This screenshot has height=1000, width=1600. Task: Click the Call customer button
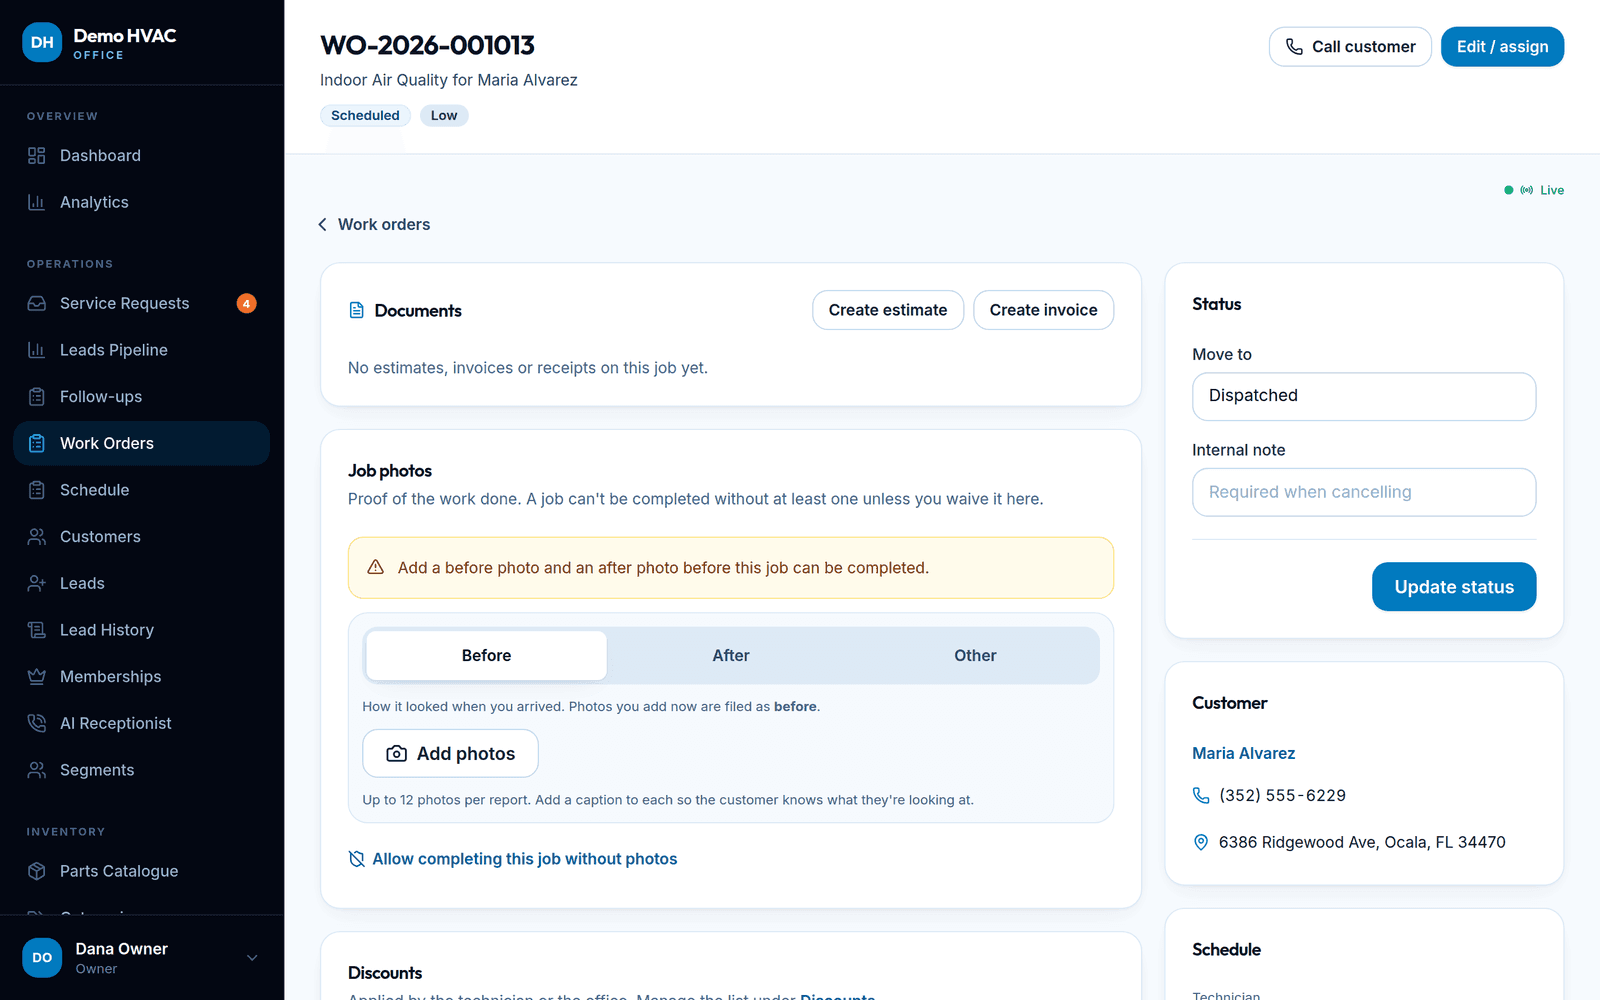tap(1350, 47)
